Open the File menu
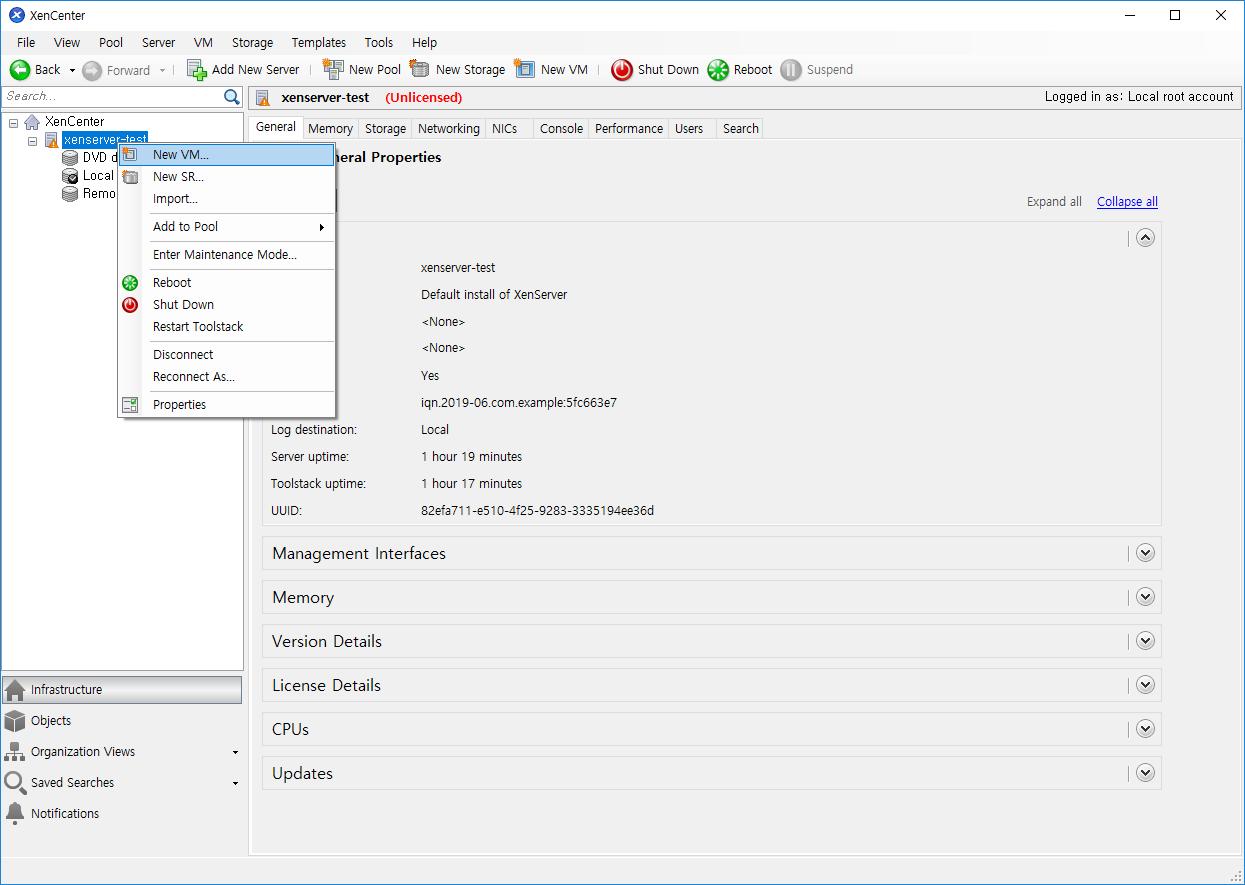 tap(26, 43)
